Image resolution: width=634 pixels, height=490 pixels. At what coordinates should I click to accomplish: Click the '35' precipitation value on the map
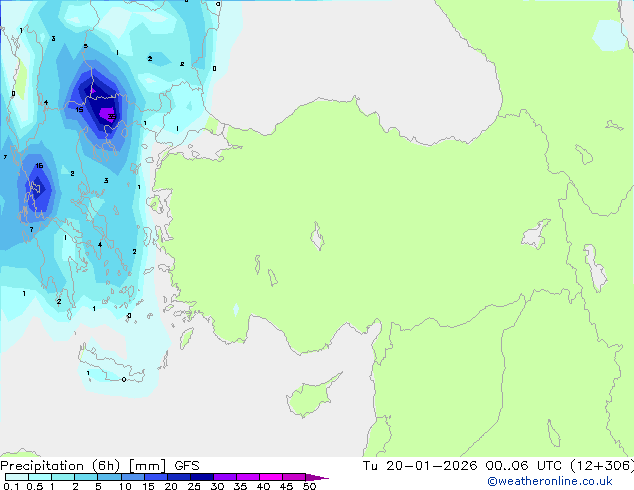(112, 116)
